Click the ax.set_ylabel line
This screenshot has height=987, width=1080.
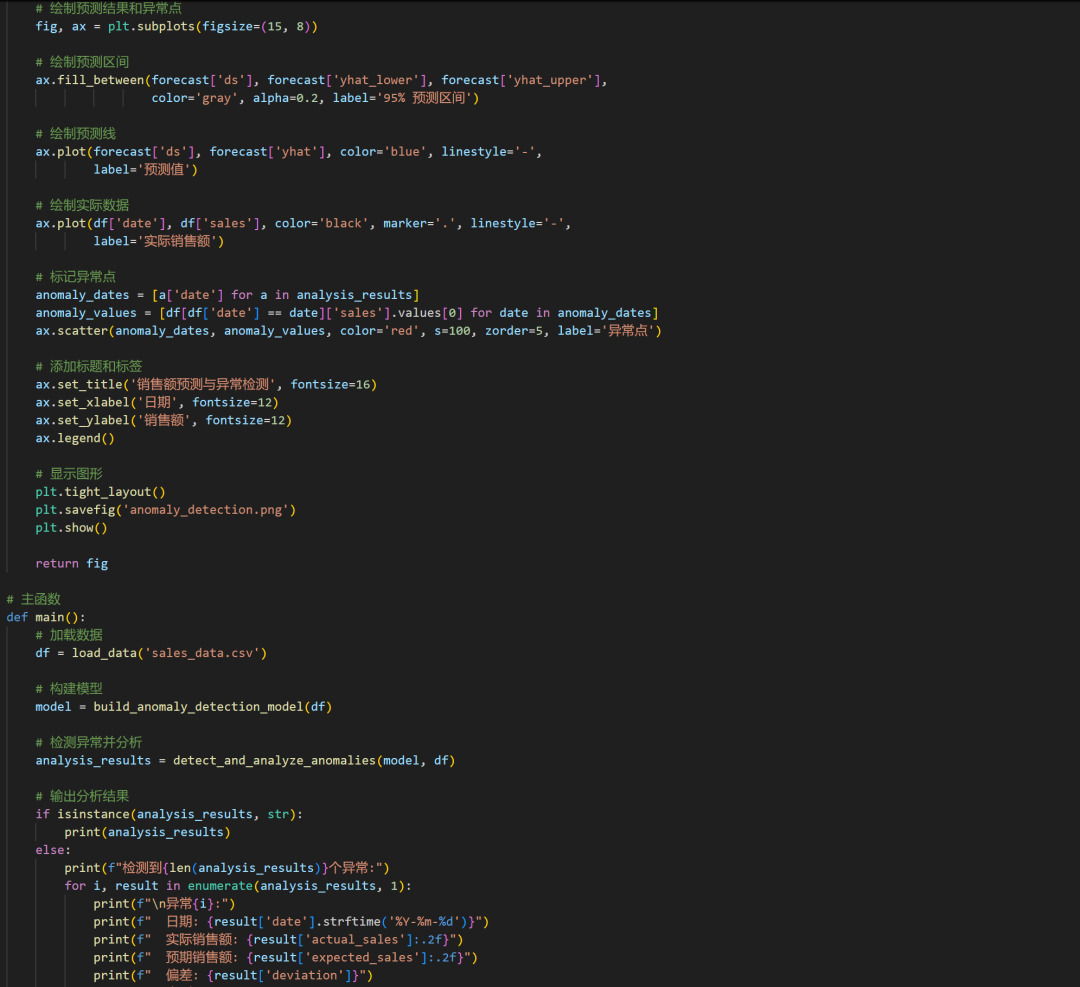click(163, 420)
